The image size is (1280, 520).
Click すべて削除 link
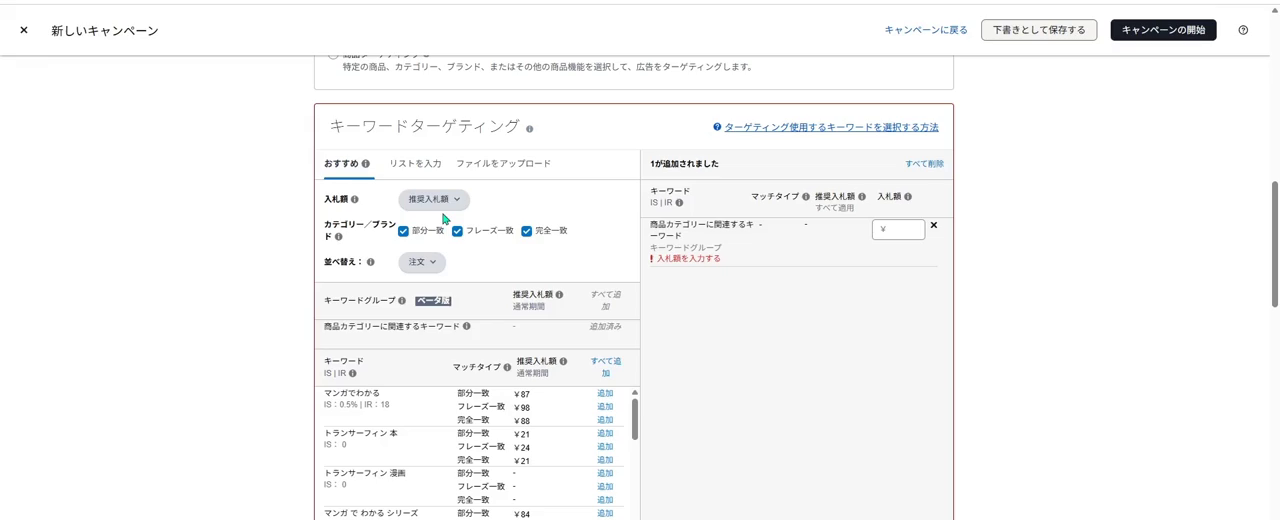click(924, 164)
